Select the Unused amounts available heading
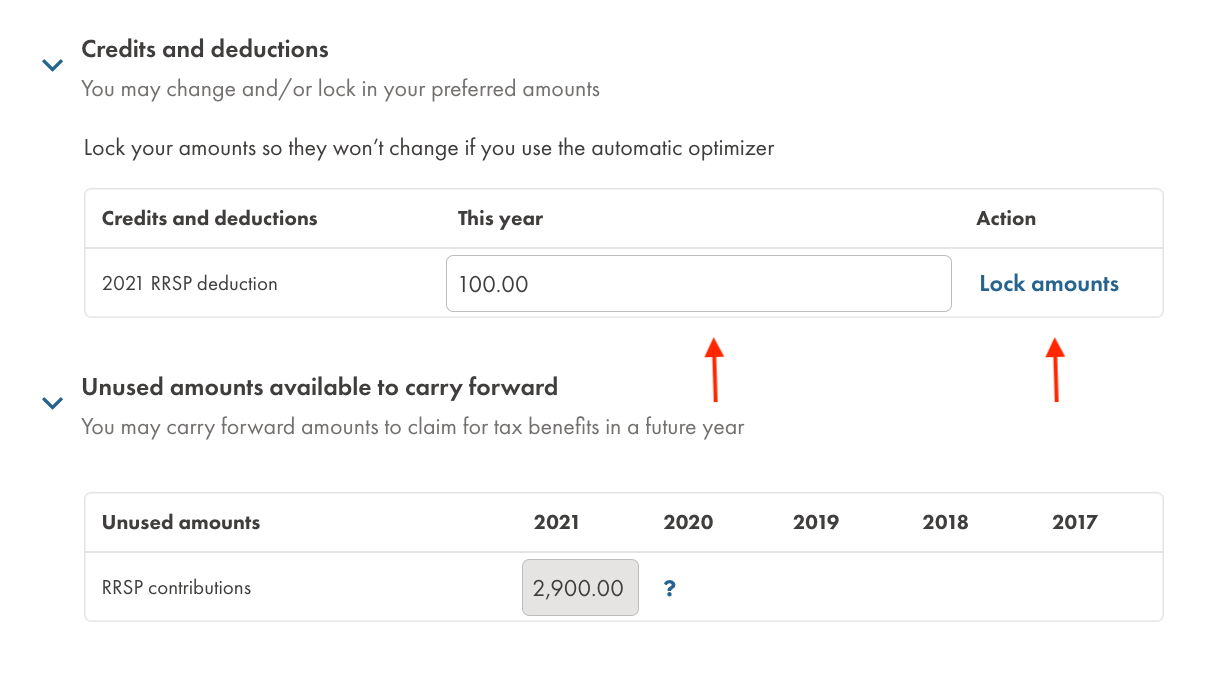Viewport: 1226px width, 696px height. (x=320, y=387)
